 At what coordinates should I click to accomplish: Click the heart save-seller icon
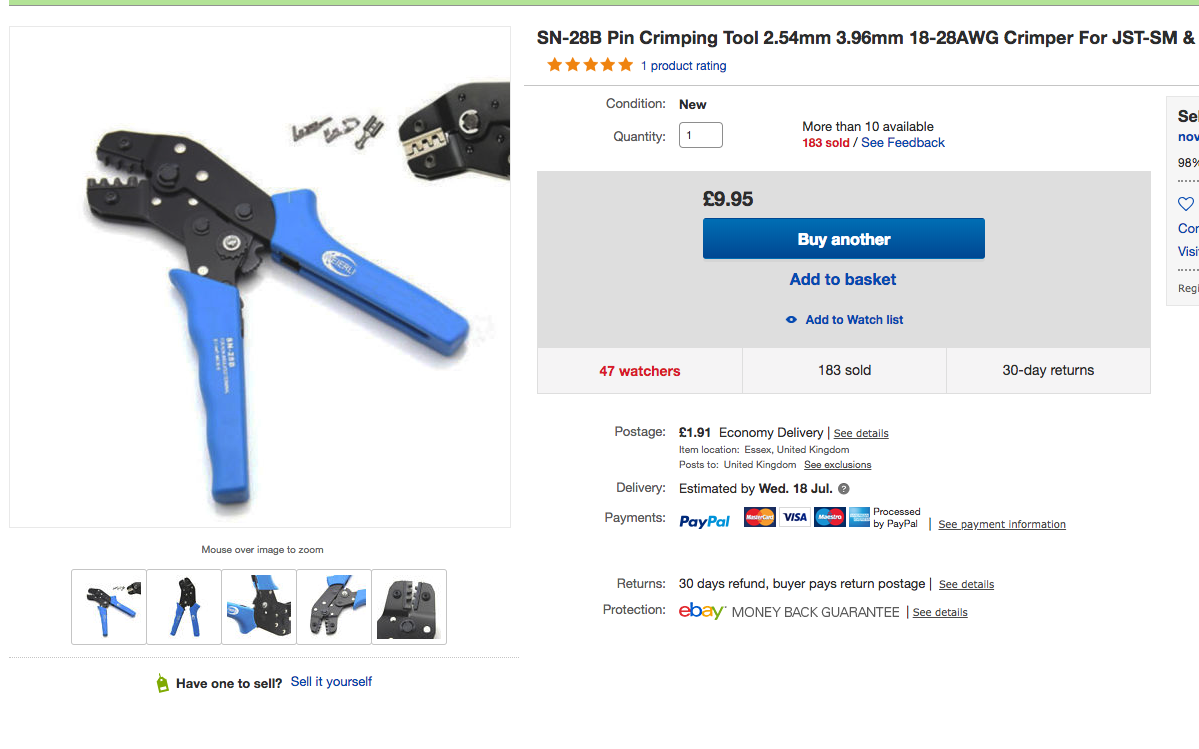click(1186, 204)
